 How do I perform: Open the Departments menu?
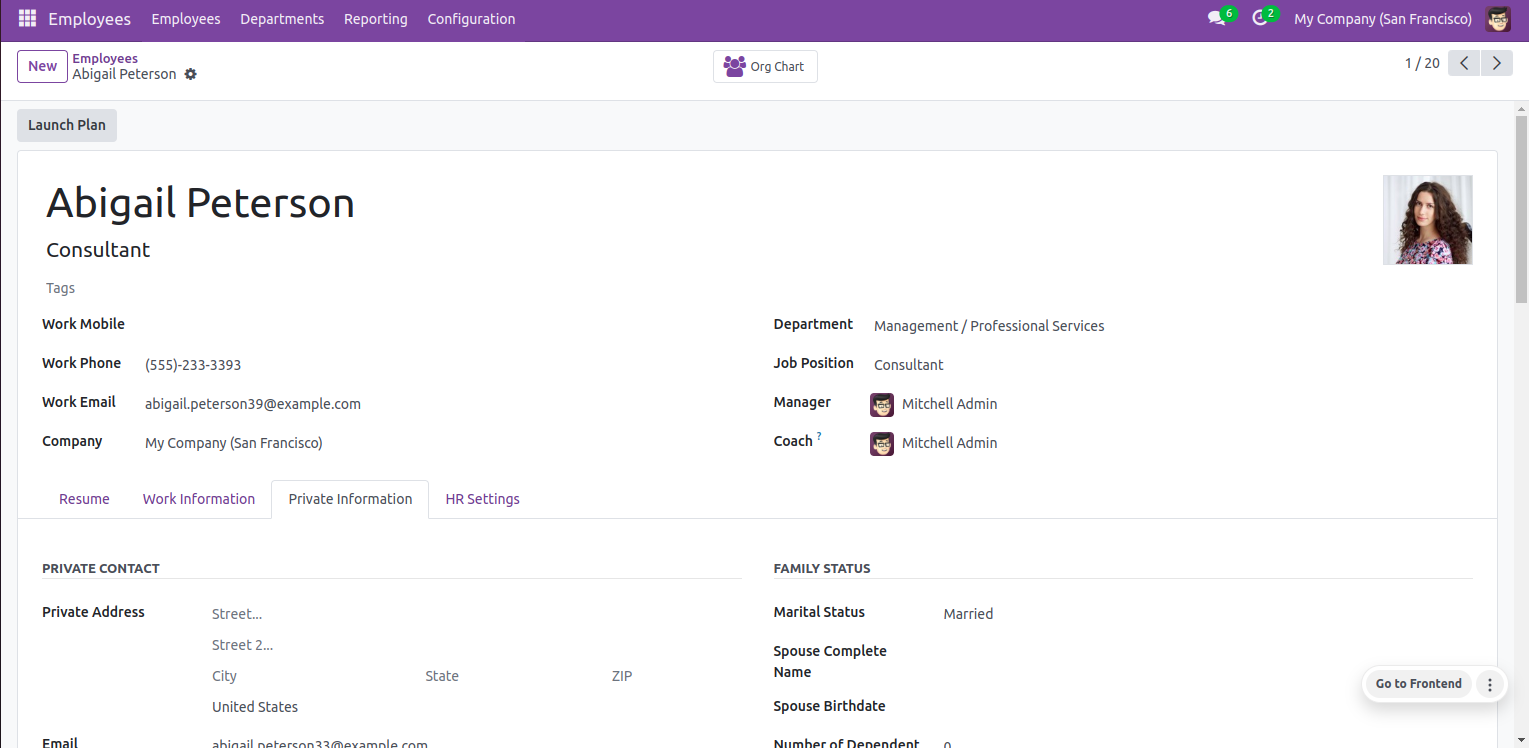[282, 19]
